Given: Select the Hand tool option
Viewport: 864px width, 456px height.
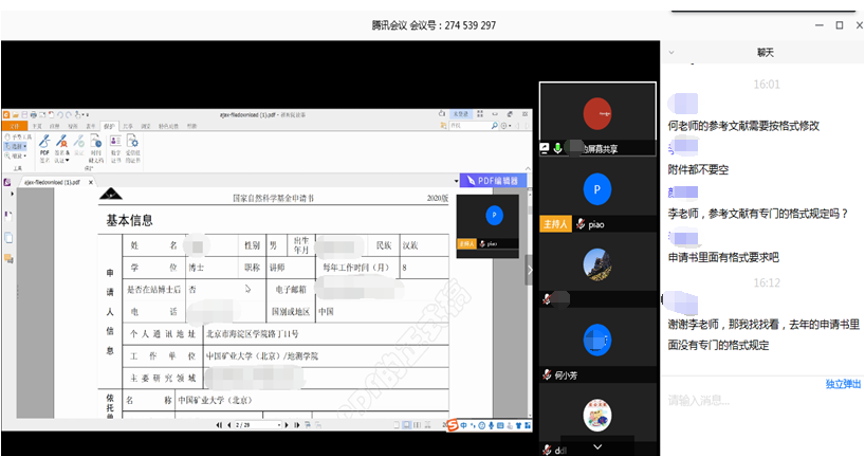Looking at the screenshot, I should click(16, 136).
